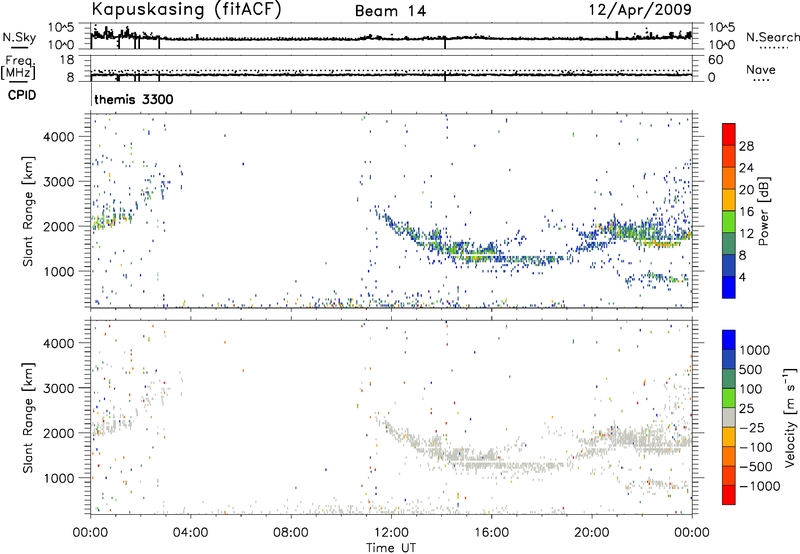The image size is (800, 554).
Task: Click the "N.Search" legend label
Action: (x=773, y=37)
